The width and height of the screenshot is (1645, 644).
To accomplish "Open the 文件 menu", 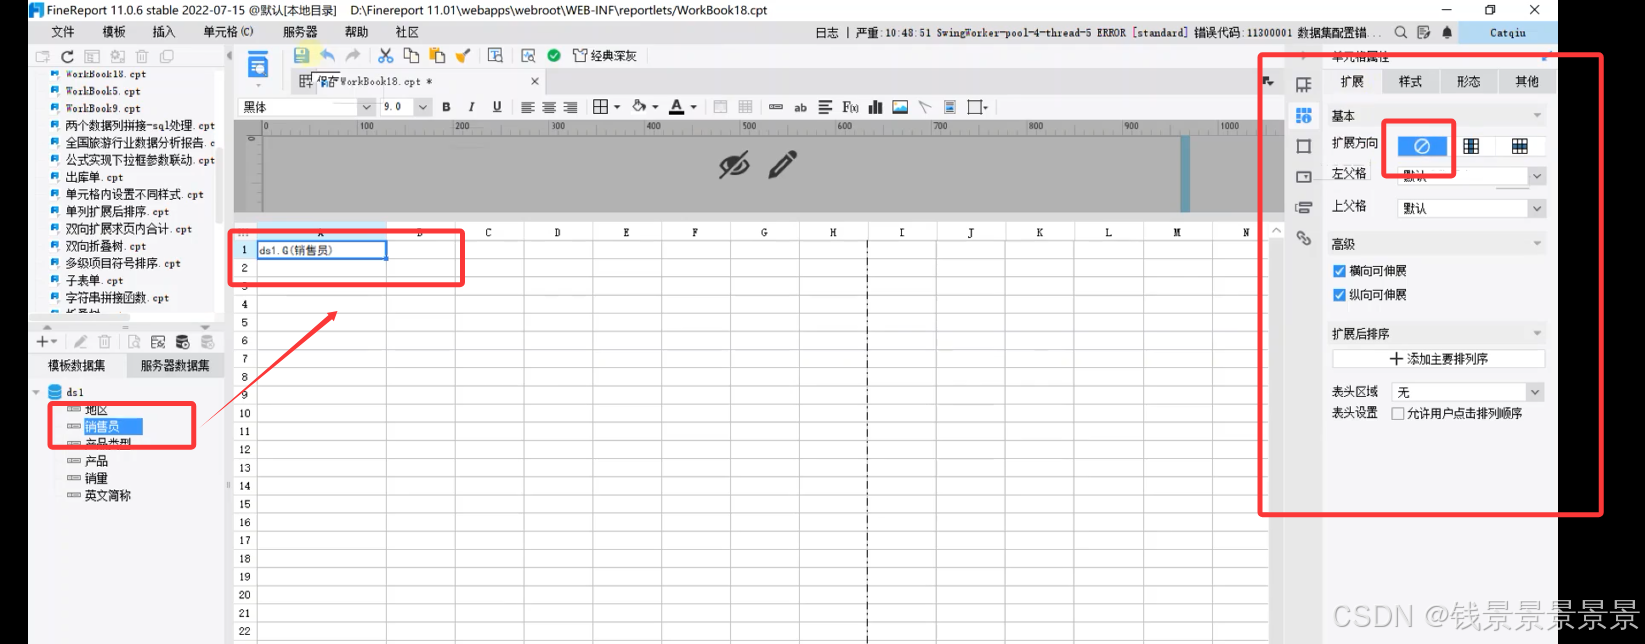I will point(63,32).
